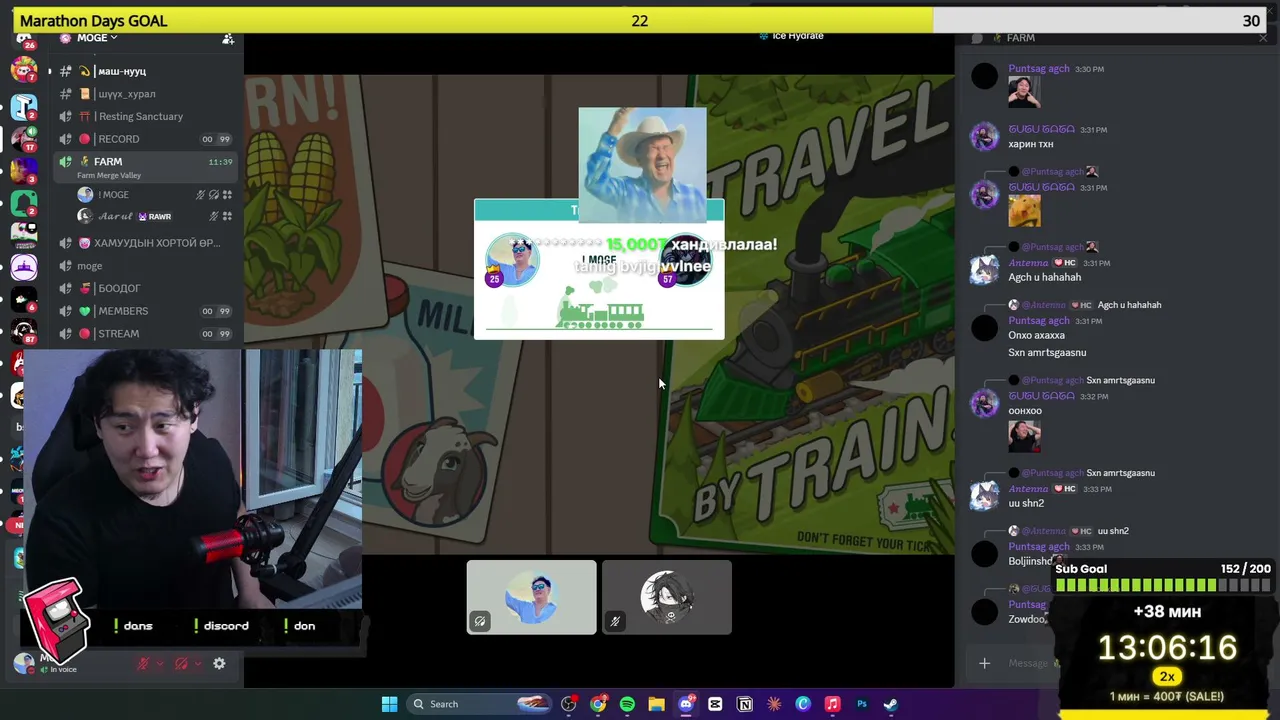Open the Windows Start menu
The width and height of the screenshot is (1280, 720).
389,704
